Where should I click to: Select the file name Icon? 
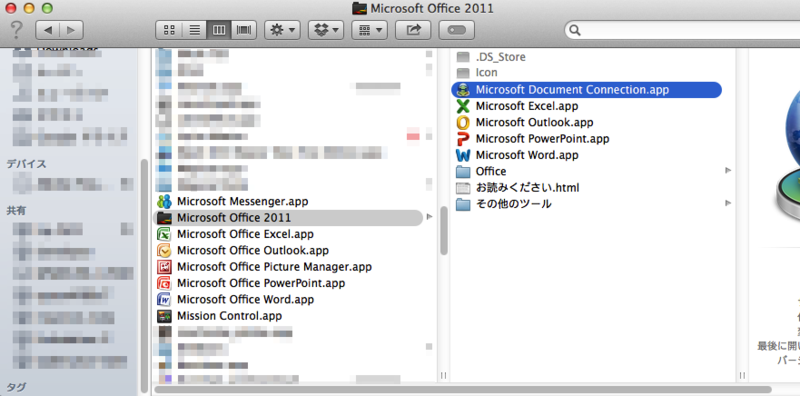coord(487,73)
